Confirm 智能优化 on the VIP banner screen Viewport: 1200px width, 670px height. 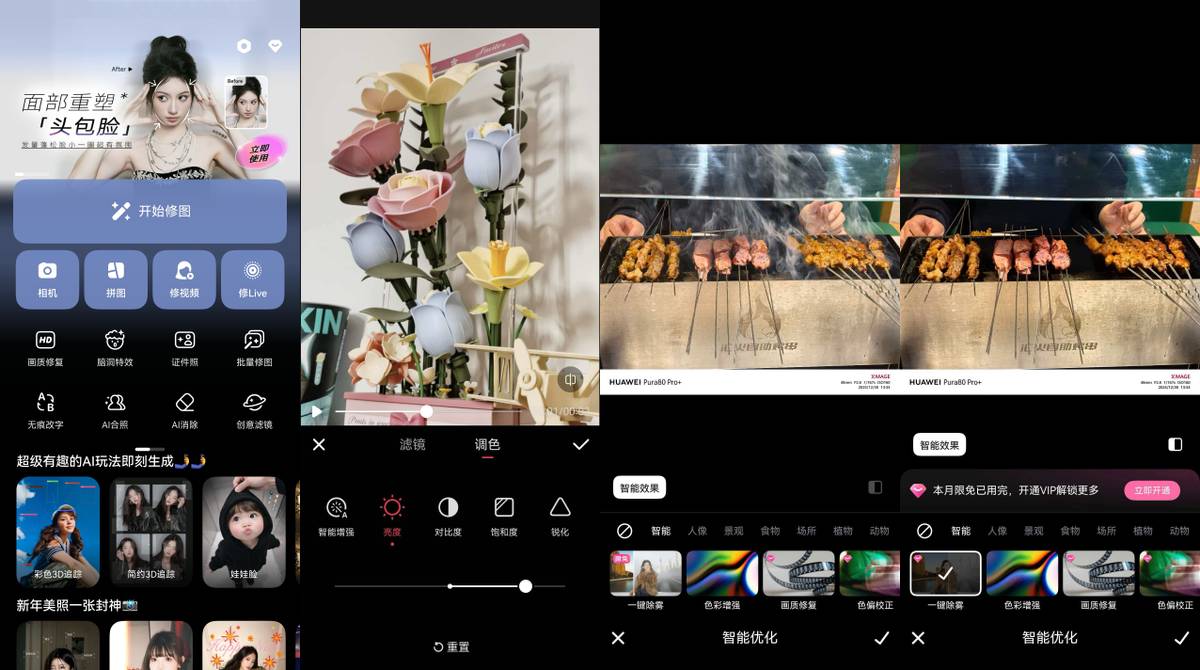tap(1181, 638)
